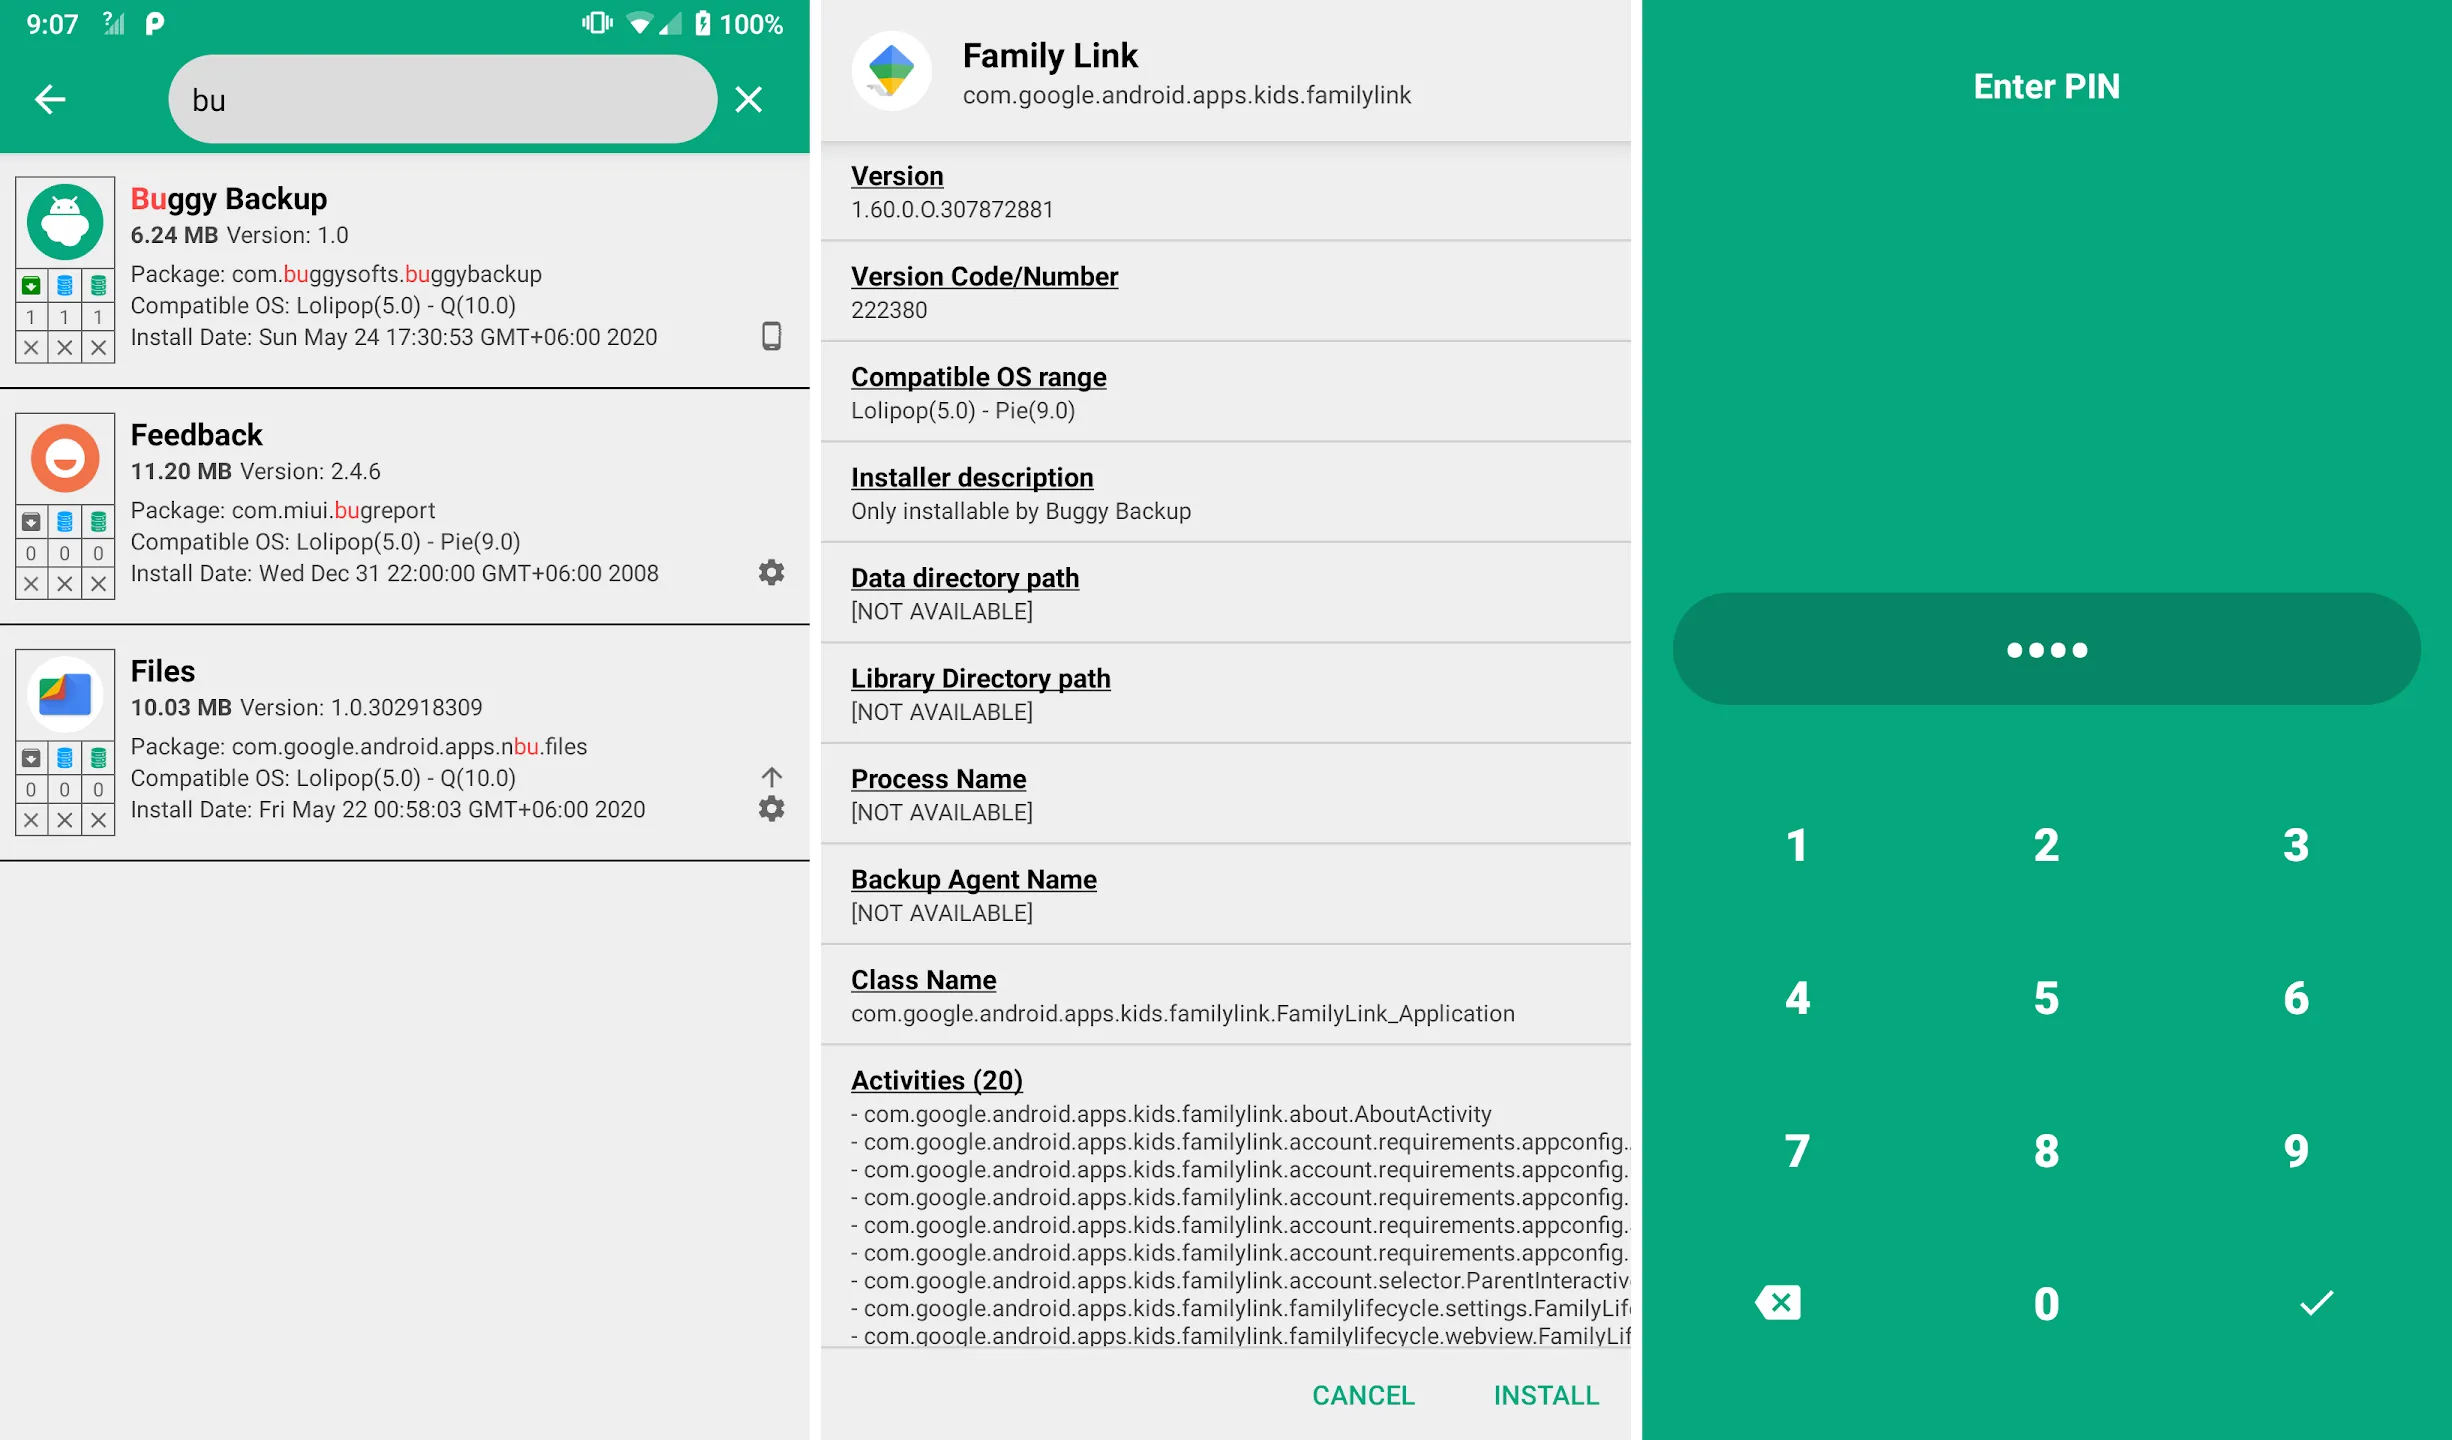Tap the backspace icon on PIN keypad

[1778, 1303]
